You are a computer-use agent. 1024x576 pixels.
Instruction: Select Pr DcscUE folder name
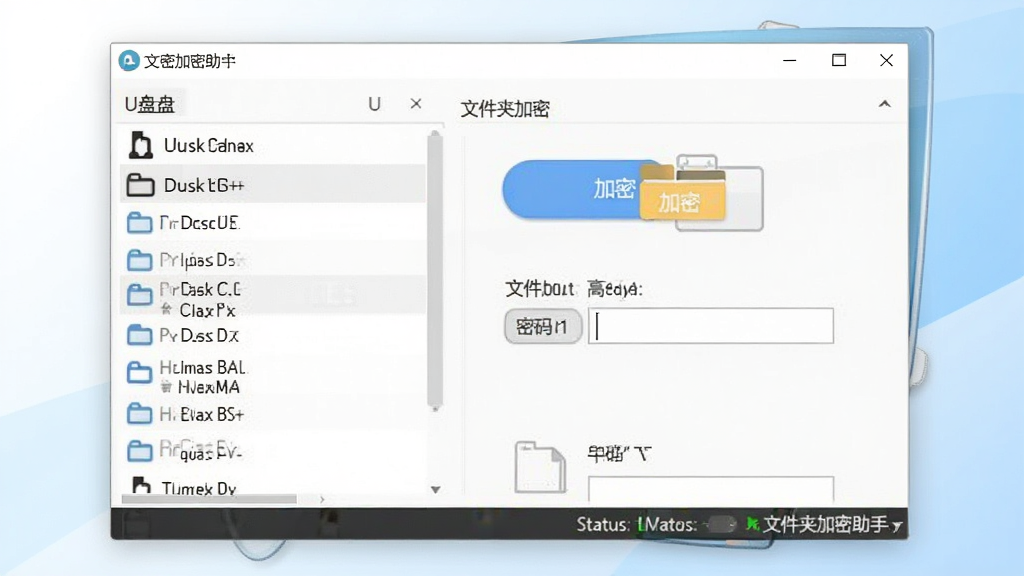coord(200,223)
